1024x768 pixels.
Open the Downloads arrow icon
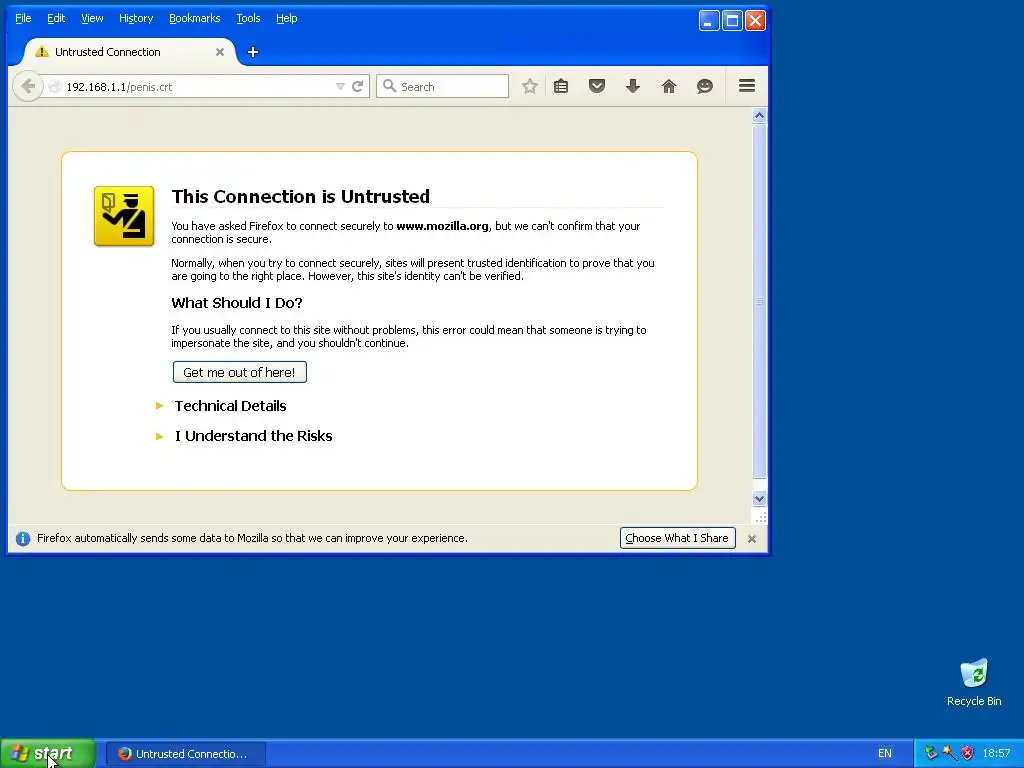pos(633,86)
